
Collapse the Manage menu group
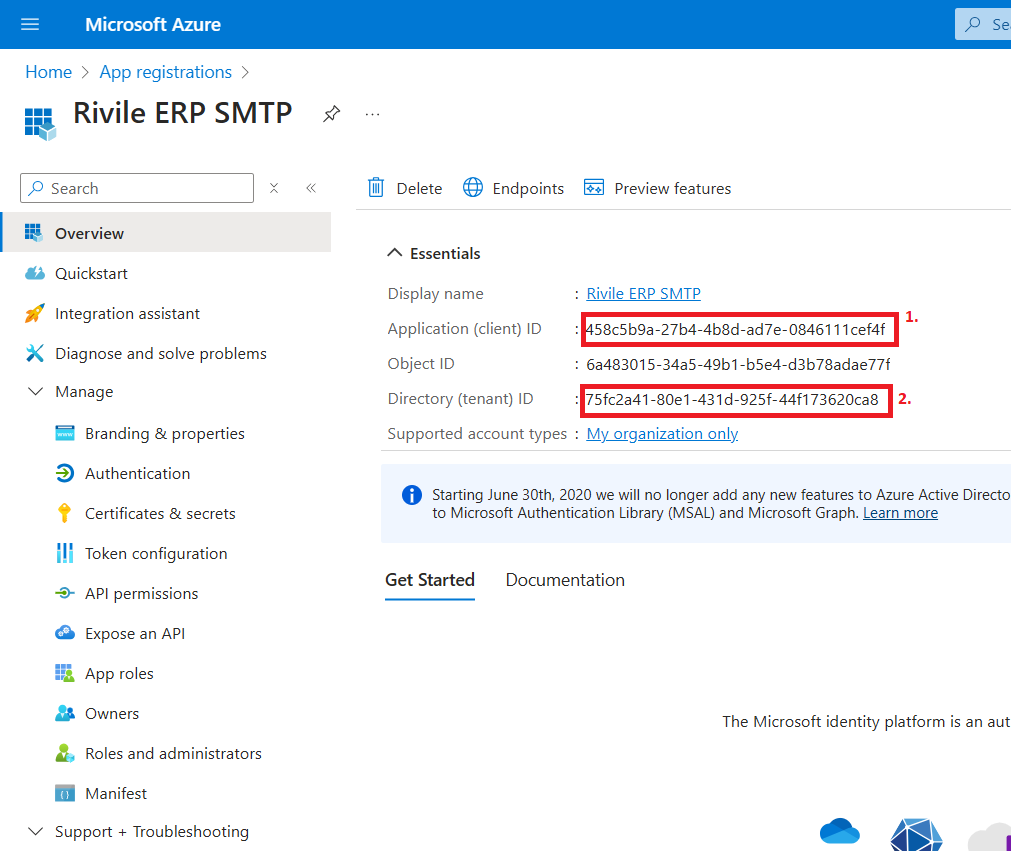click(x=36, y=392)
